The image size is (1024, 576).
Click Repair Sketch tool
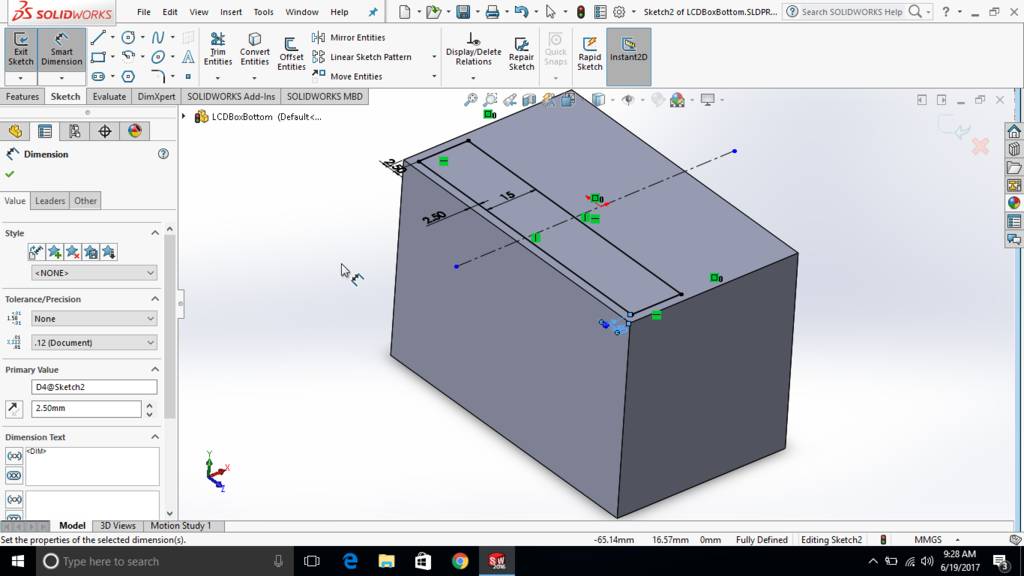(x=521, y=54)
